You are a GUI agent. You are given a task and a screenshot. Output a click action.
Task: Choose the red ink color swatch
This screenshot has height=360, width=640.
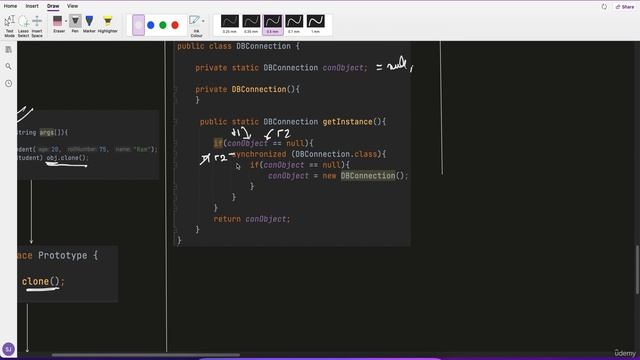pyautogui.click(x=175, y=25)
